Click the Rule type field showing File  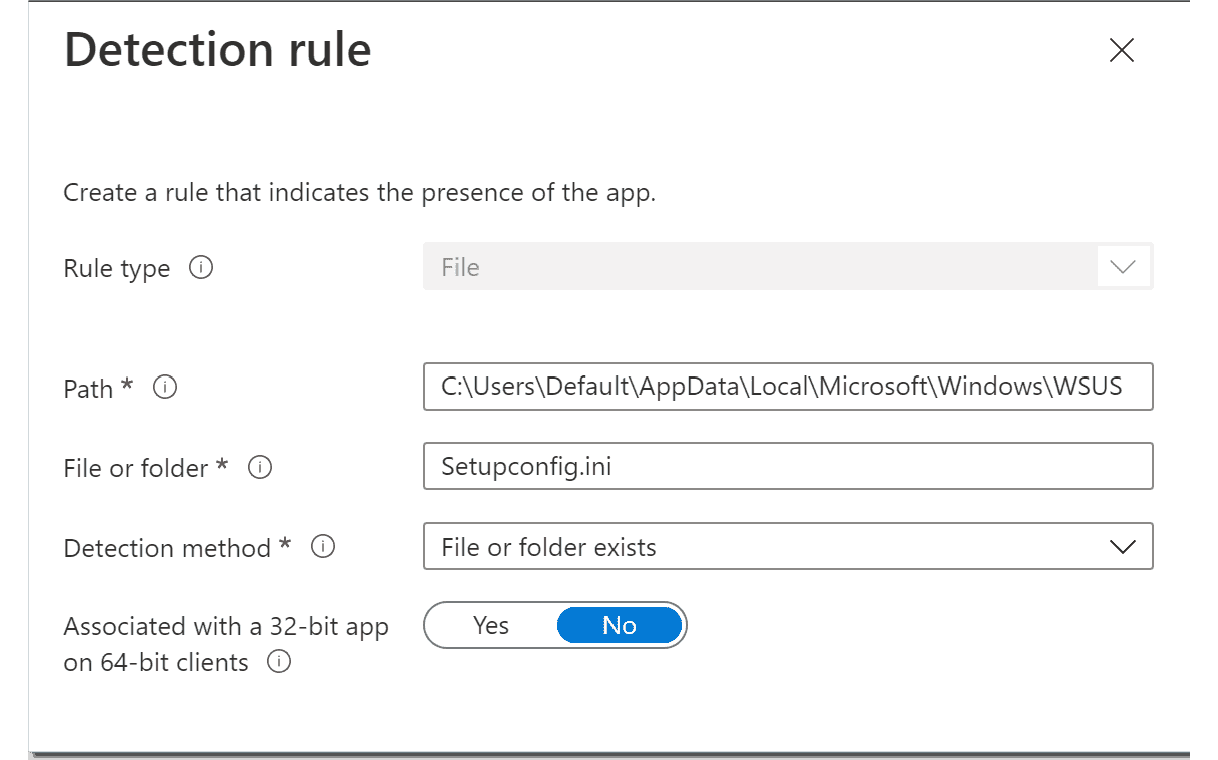pyautogui.click(x=760, y=268)
